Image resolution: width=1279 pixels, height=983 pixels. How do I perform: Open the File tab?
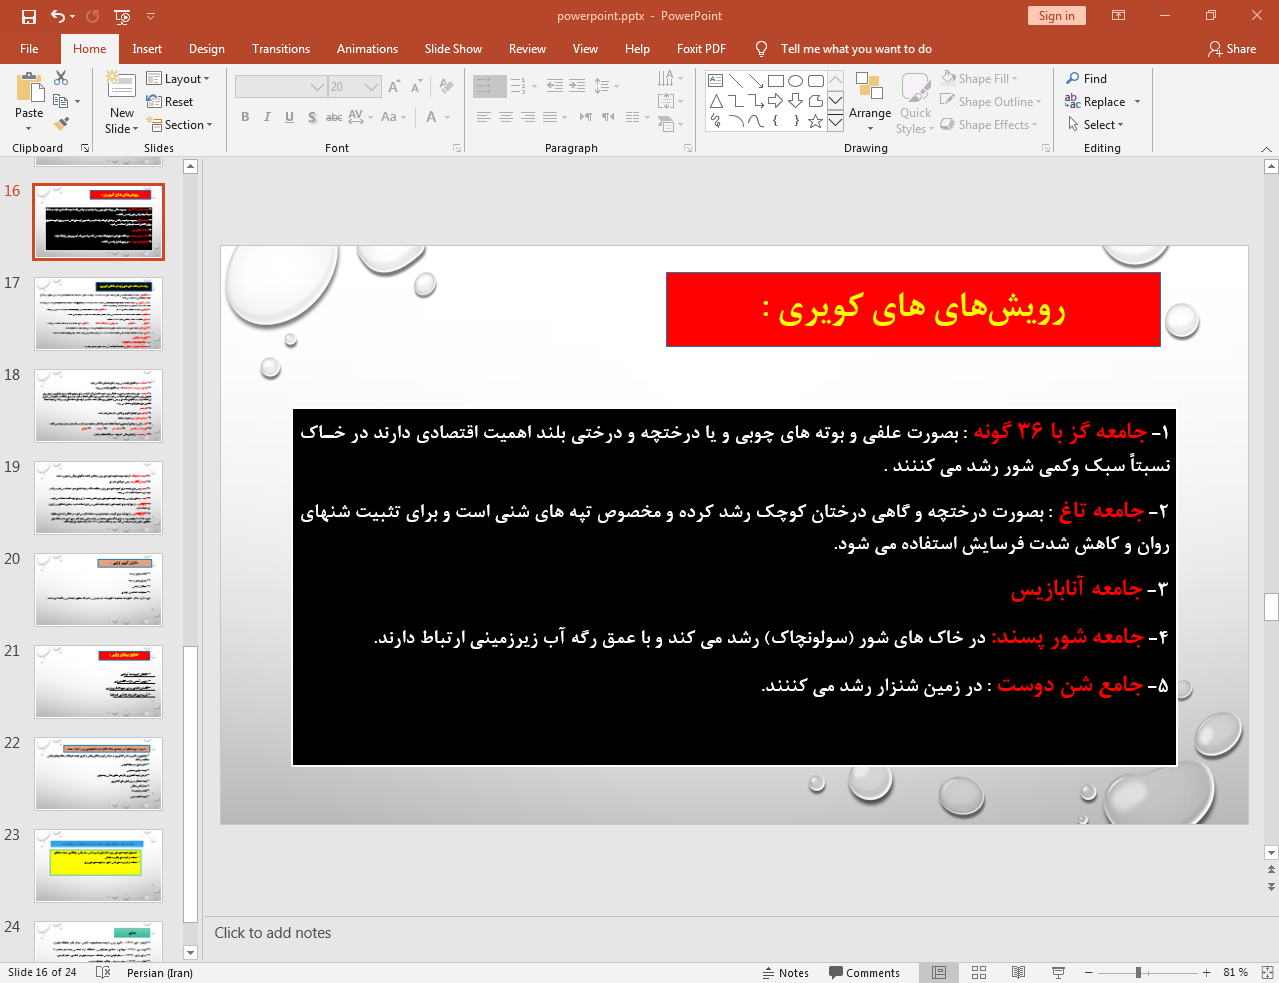coord(29,49)
